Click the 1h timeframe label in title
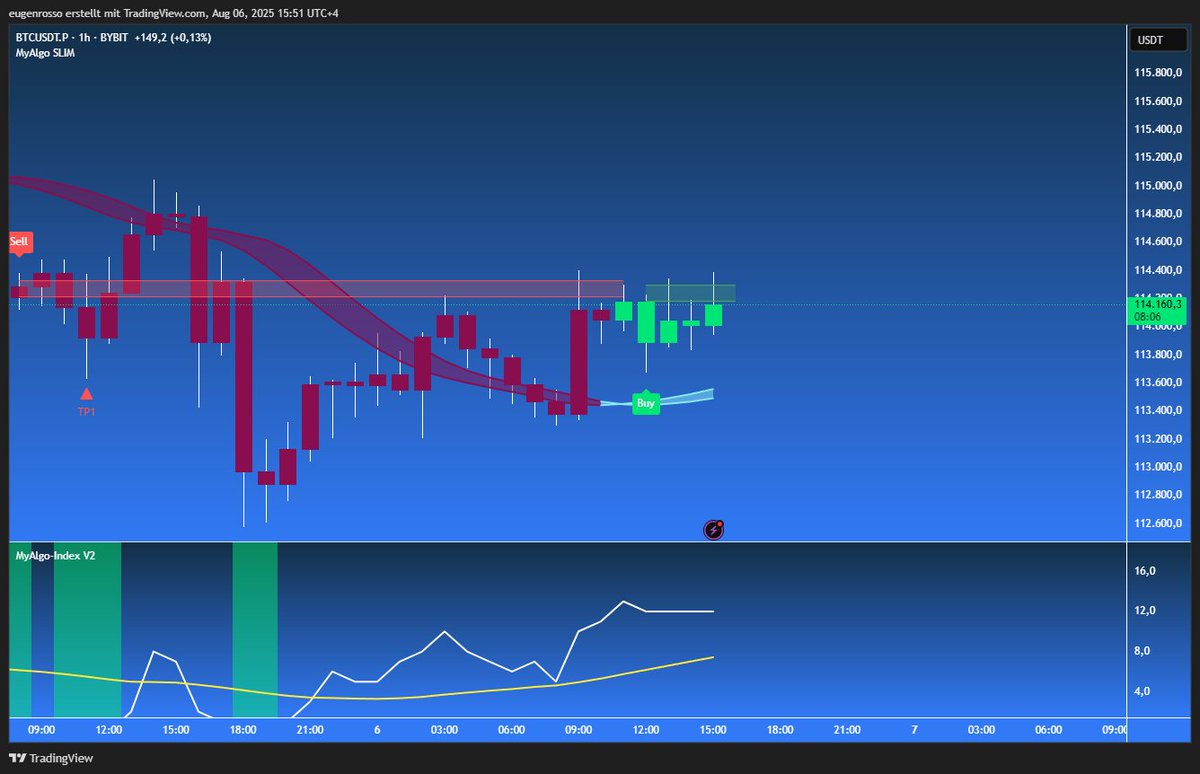 coord(86,37)
